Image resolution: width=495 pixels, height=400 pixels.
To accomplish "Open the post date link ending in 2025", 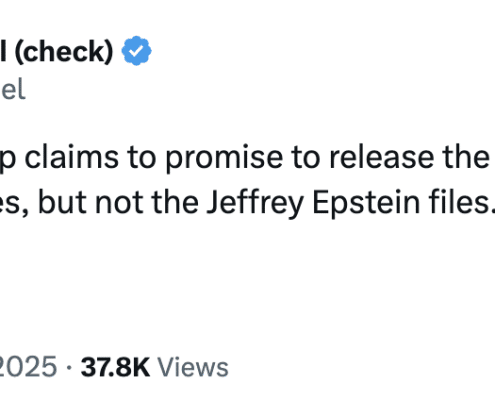I will click(29, 367).
